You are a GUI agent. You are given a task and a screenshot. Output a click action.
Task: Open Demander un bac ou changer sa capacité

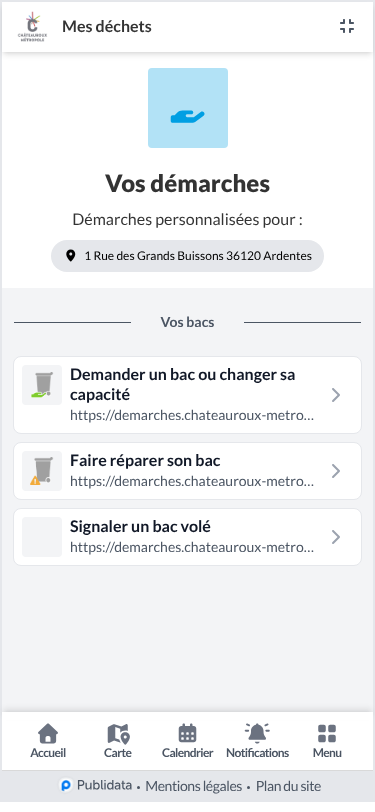click(188, 395)
